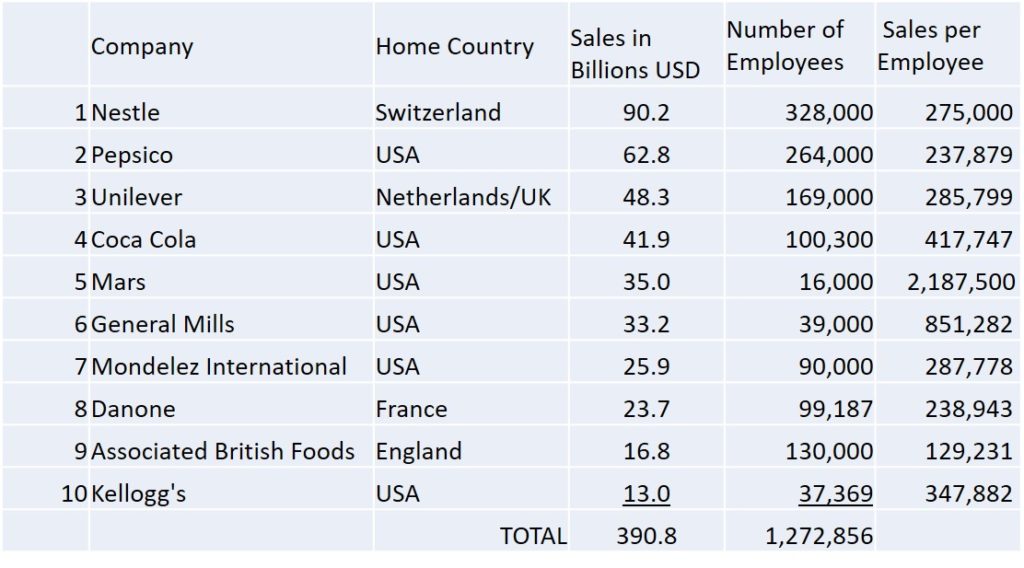Select the TOTAL label cell
1024x568 pixels.
(x=533, y=536)
